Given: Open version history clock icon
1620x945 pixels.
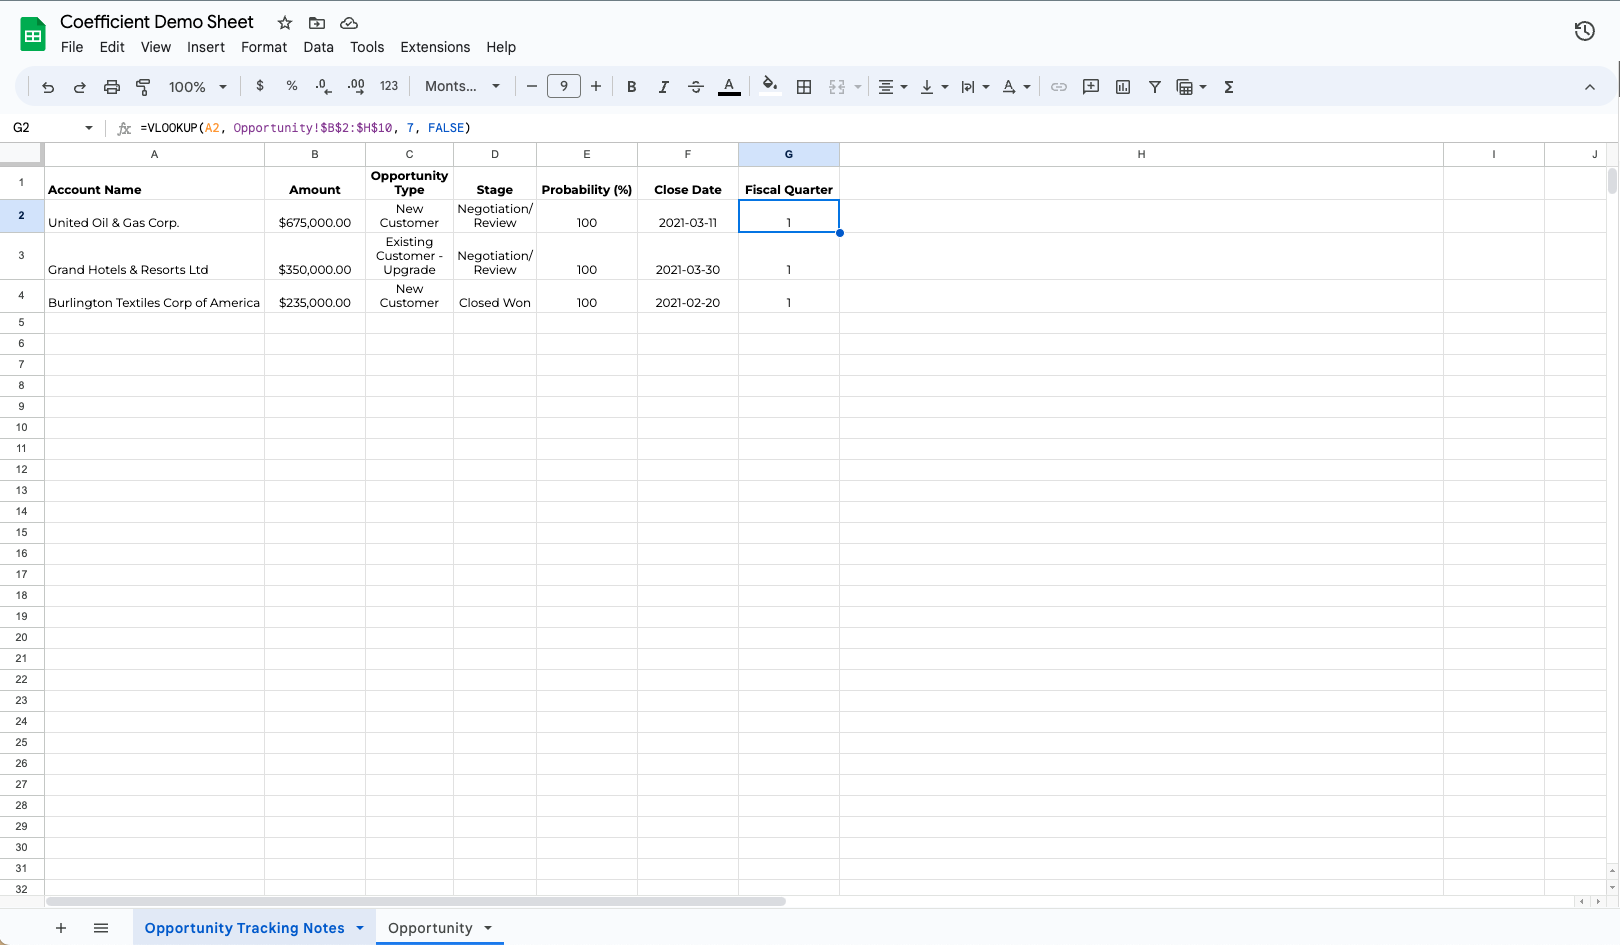Looking at the screenshot, I should pos(1584,31).
